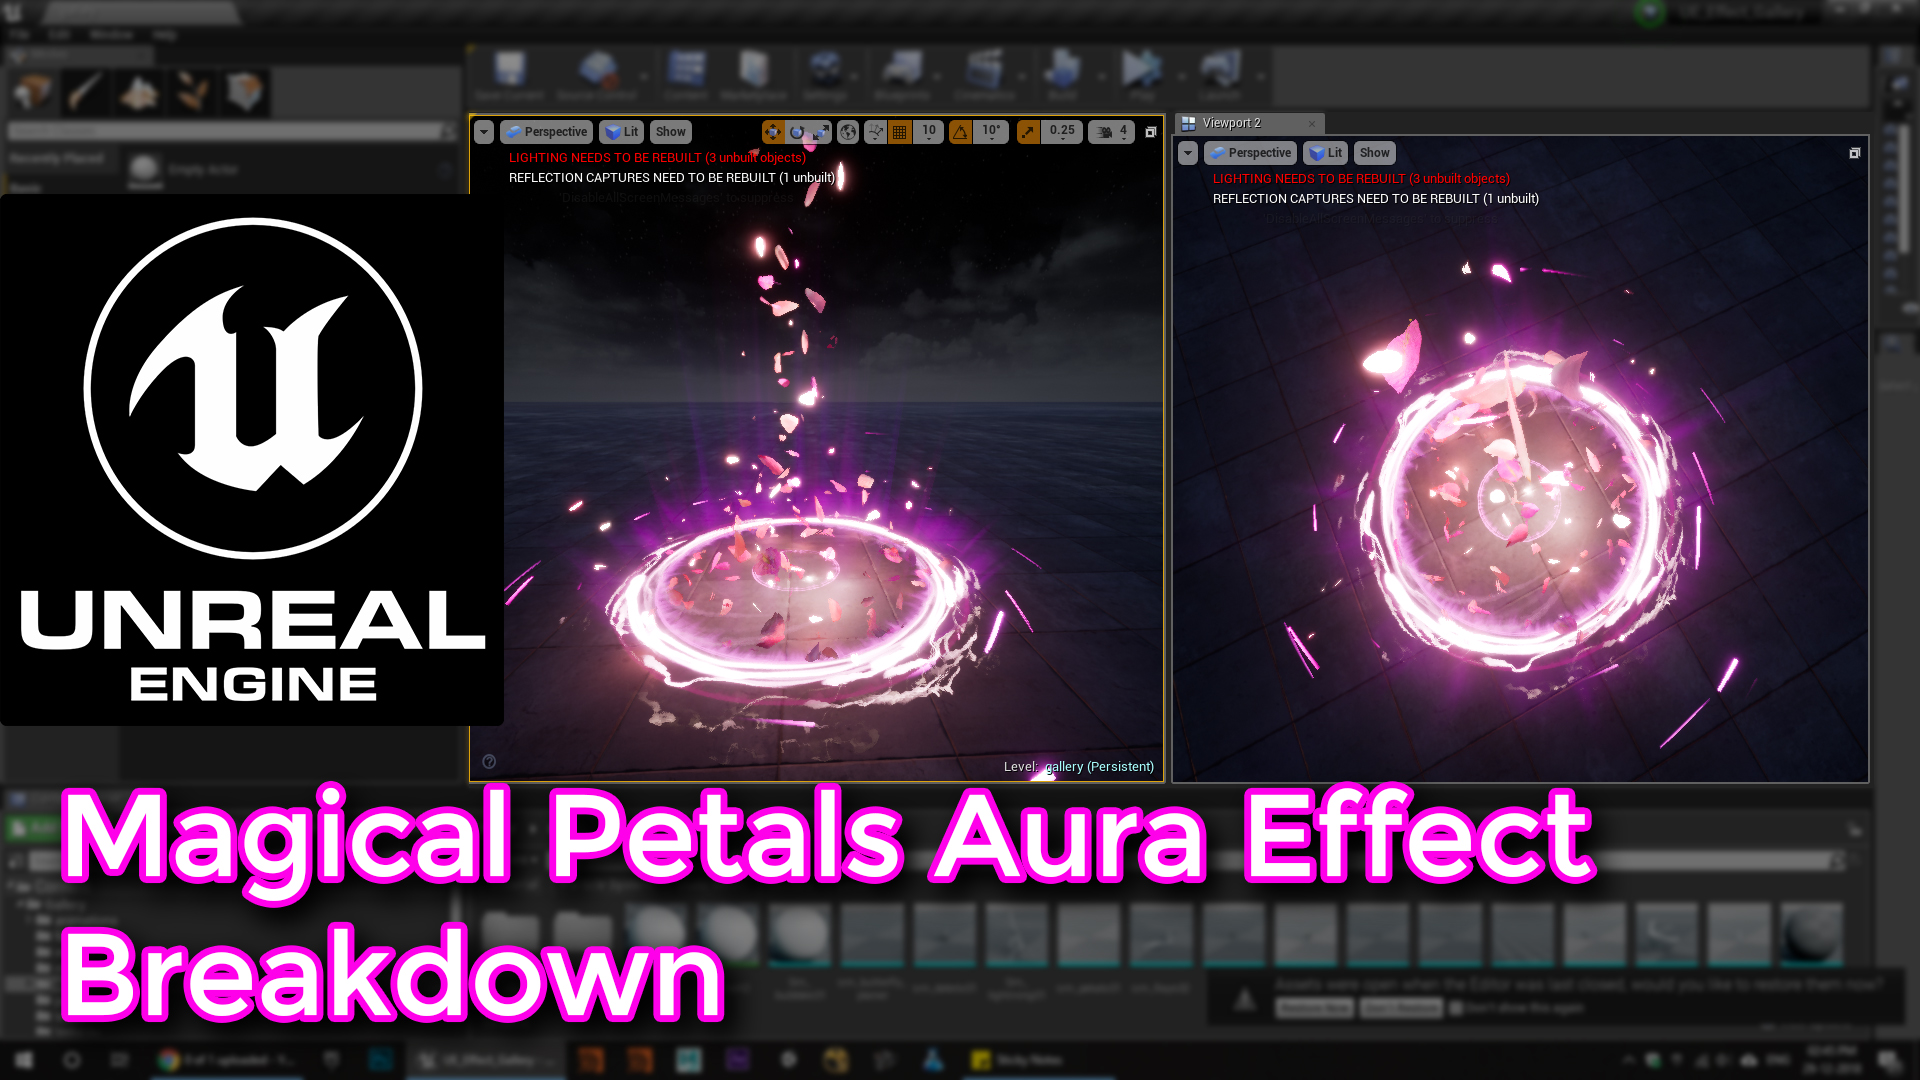Click the rotate tool icon
The height and width of the screenshot is (1080, 1920).
(798, 131)
